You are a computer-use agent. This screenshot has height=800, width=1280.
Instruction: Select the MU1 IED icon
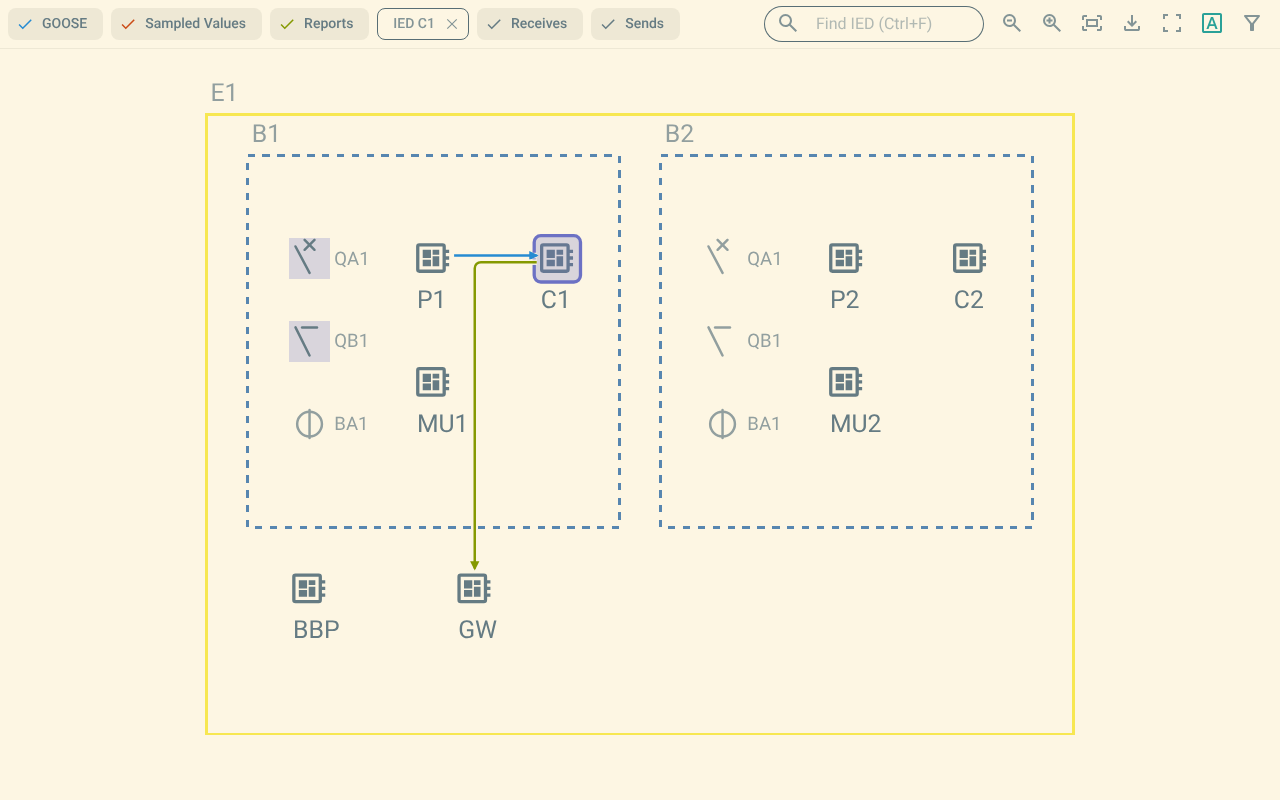[432, 382]
